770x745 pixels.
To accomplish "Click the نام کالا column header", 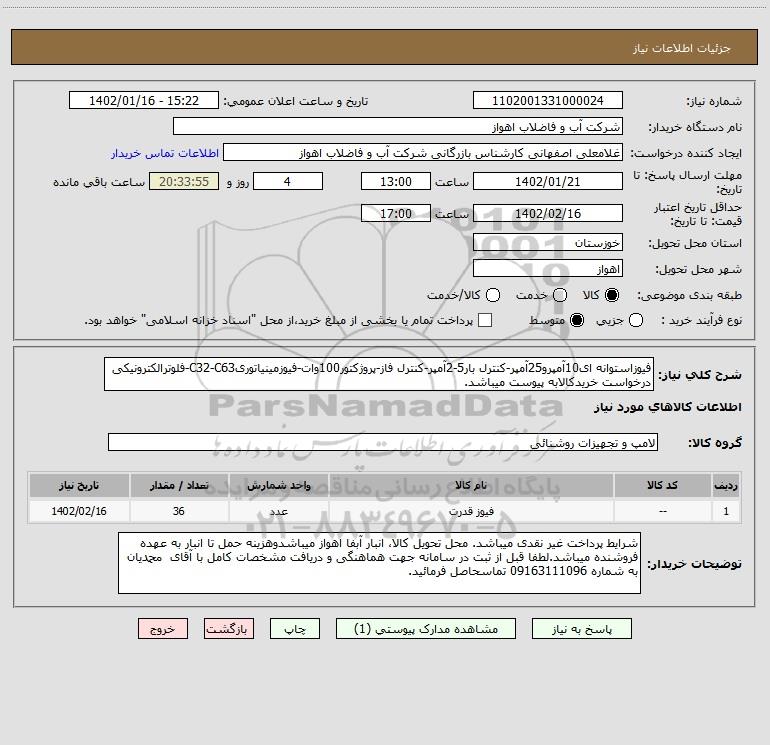I will pyautogui.click(x=471, y=485).
